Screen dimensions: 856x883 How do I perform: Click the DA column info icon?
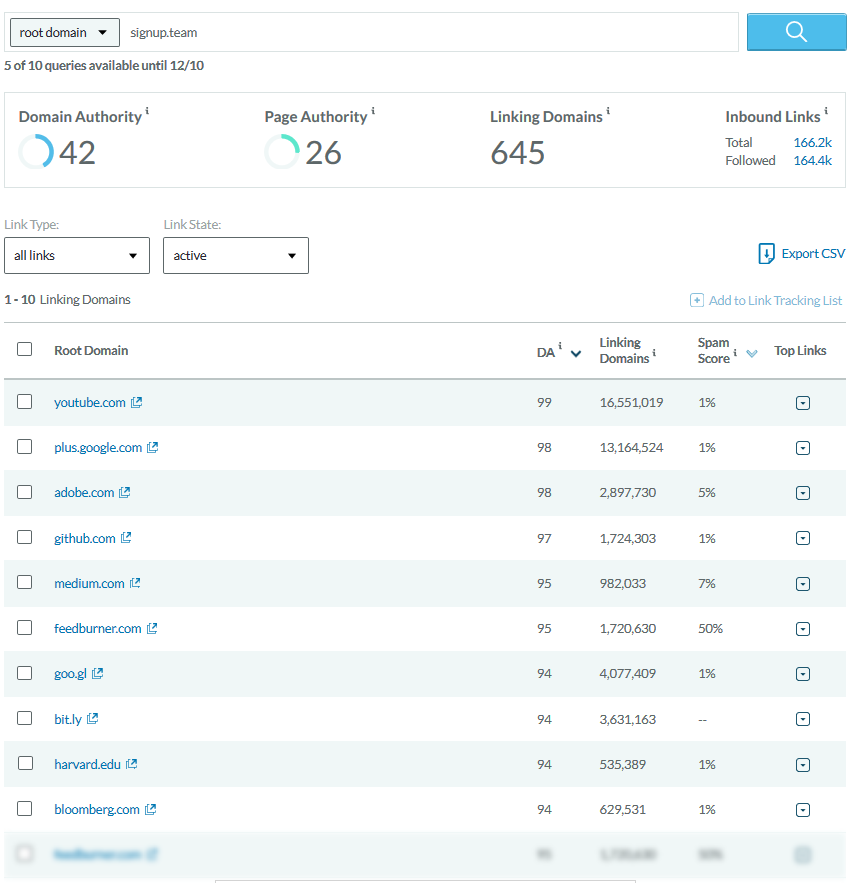point(560,346)
